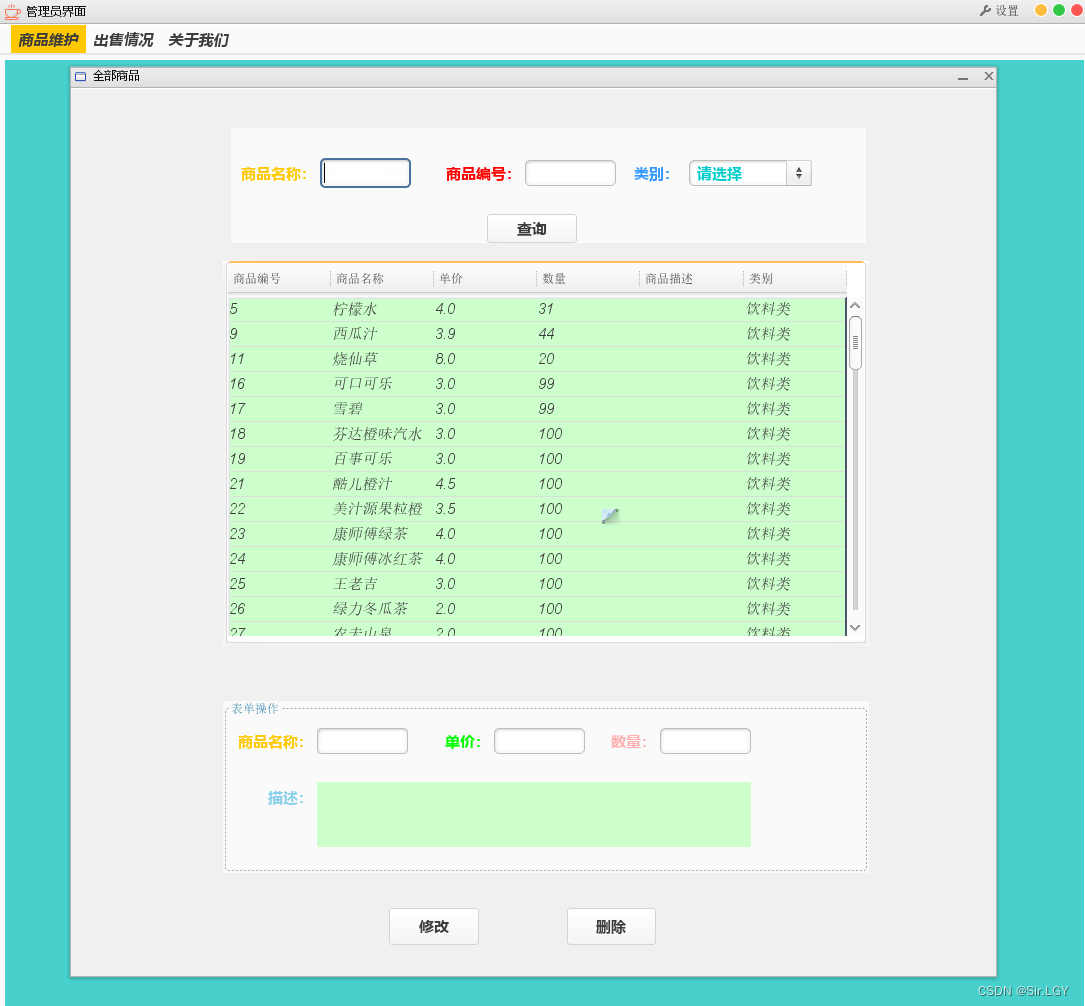Focus the form 单价 input field

pyautogui.click(x=540, y=741)
